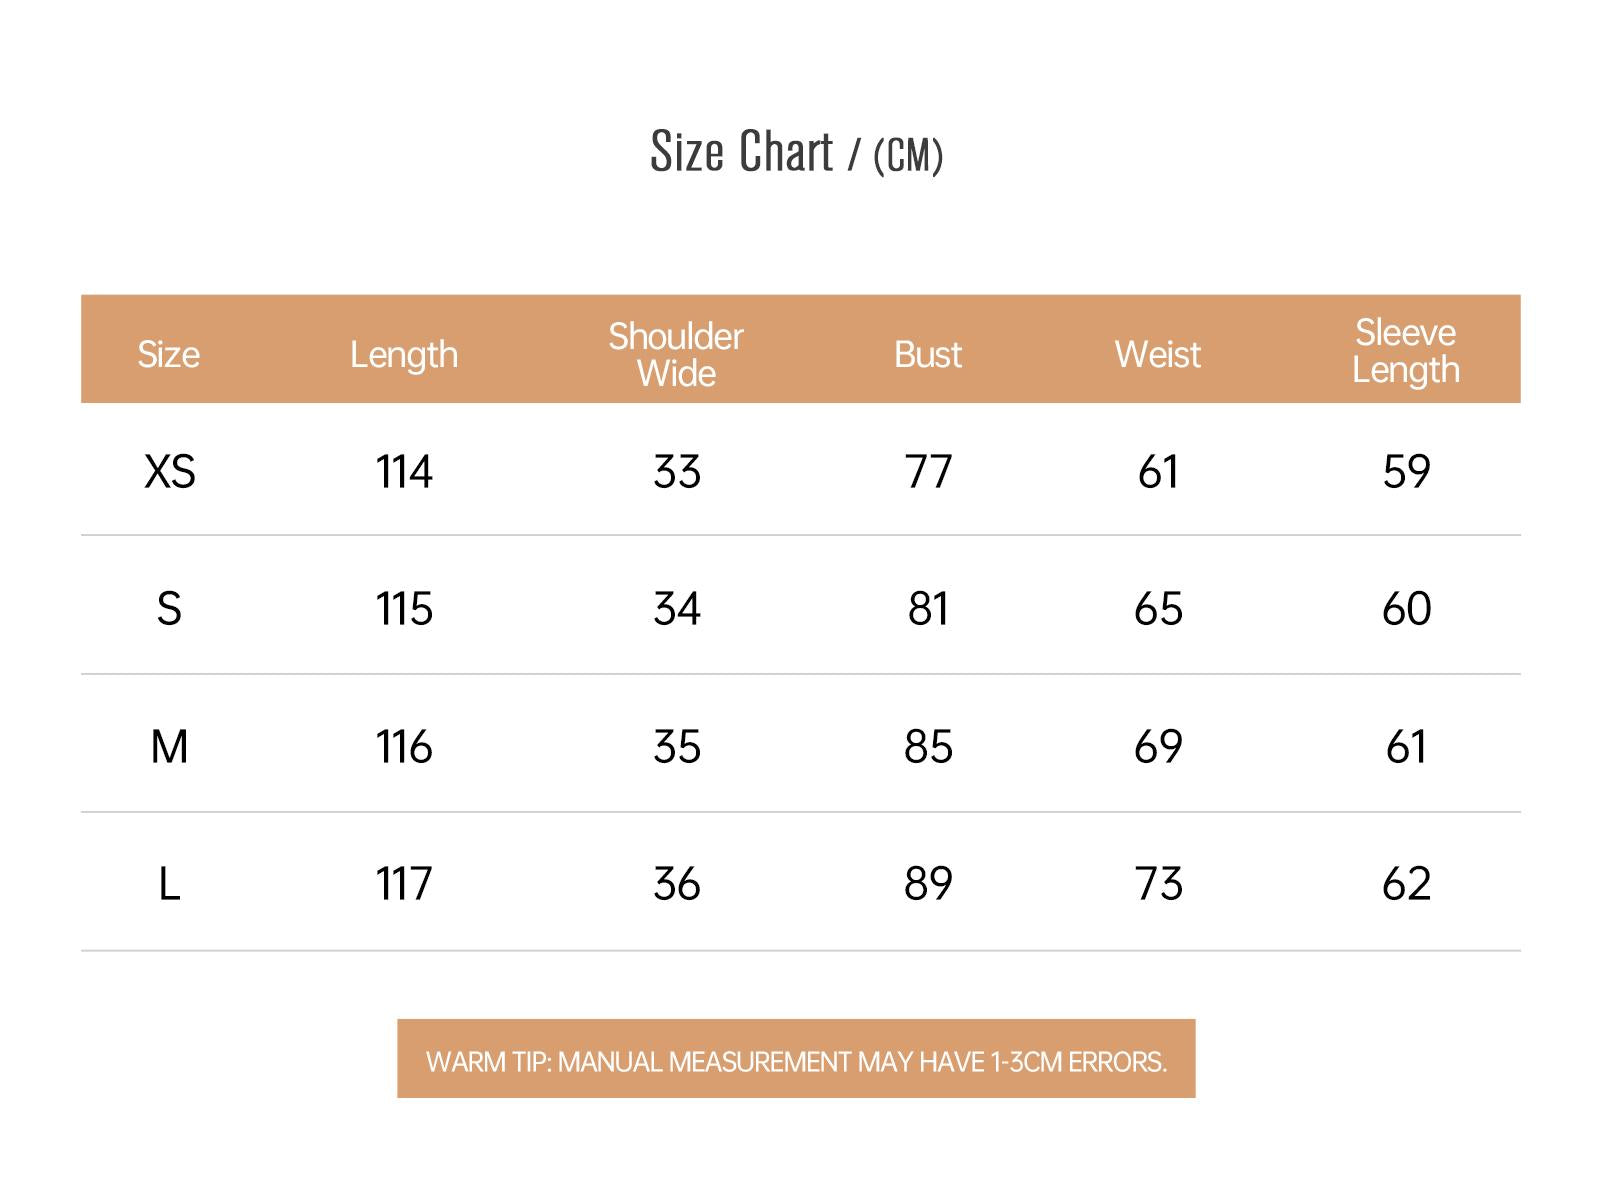Screen dimensions: 1600x1200
Task: Select the L size row label
Action: (x=169, y=884)
